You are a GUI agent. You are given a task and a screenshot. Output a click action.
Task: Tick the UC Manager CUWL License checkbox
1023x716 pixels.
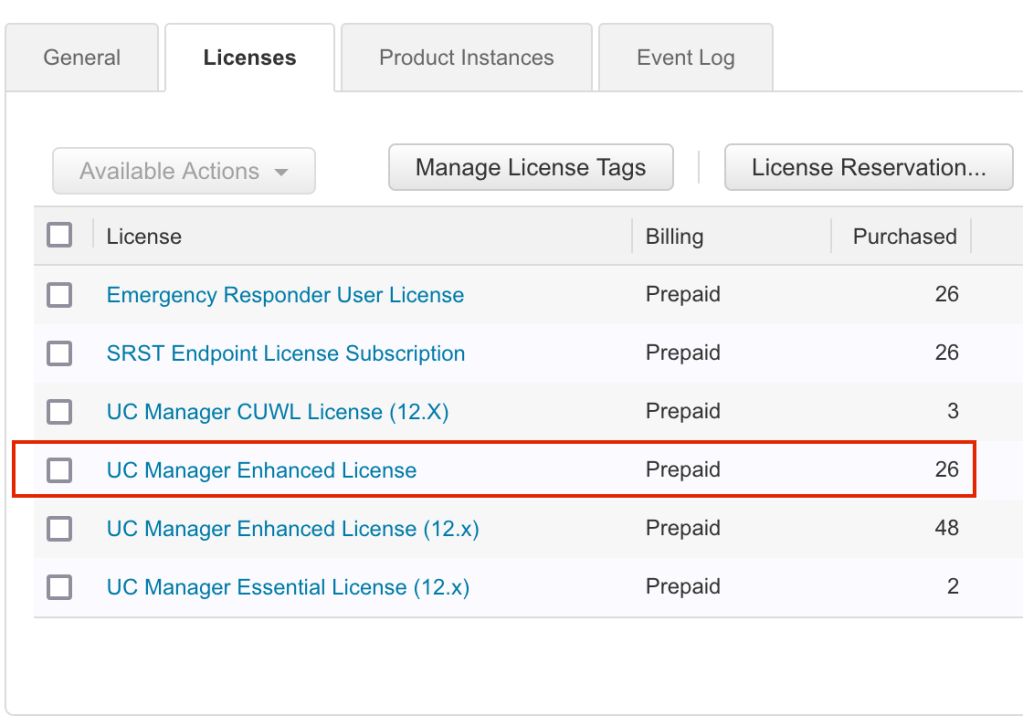[x=60, y=412]
